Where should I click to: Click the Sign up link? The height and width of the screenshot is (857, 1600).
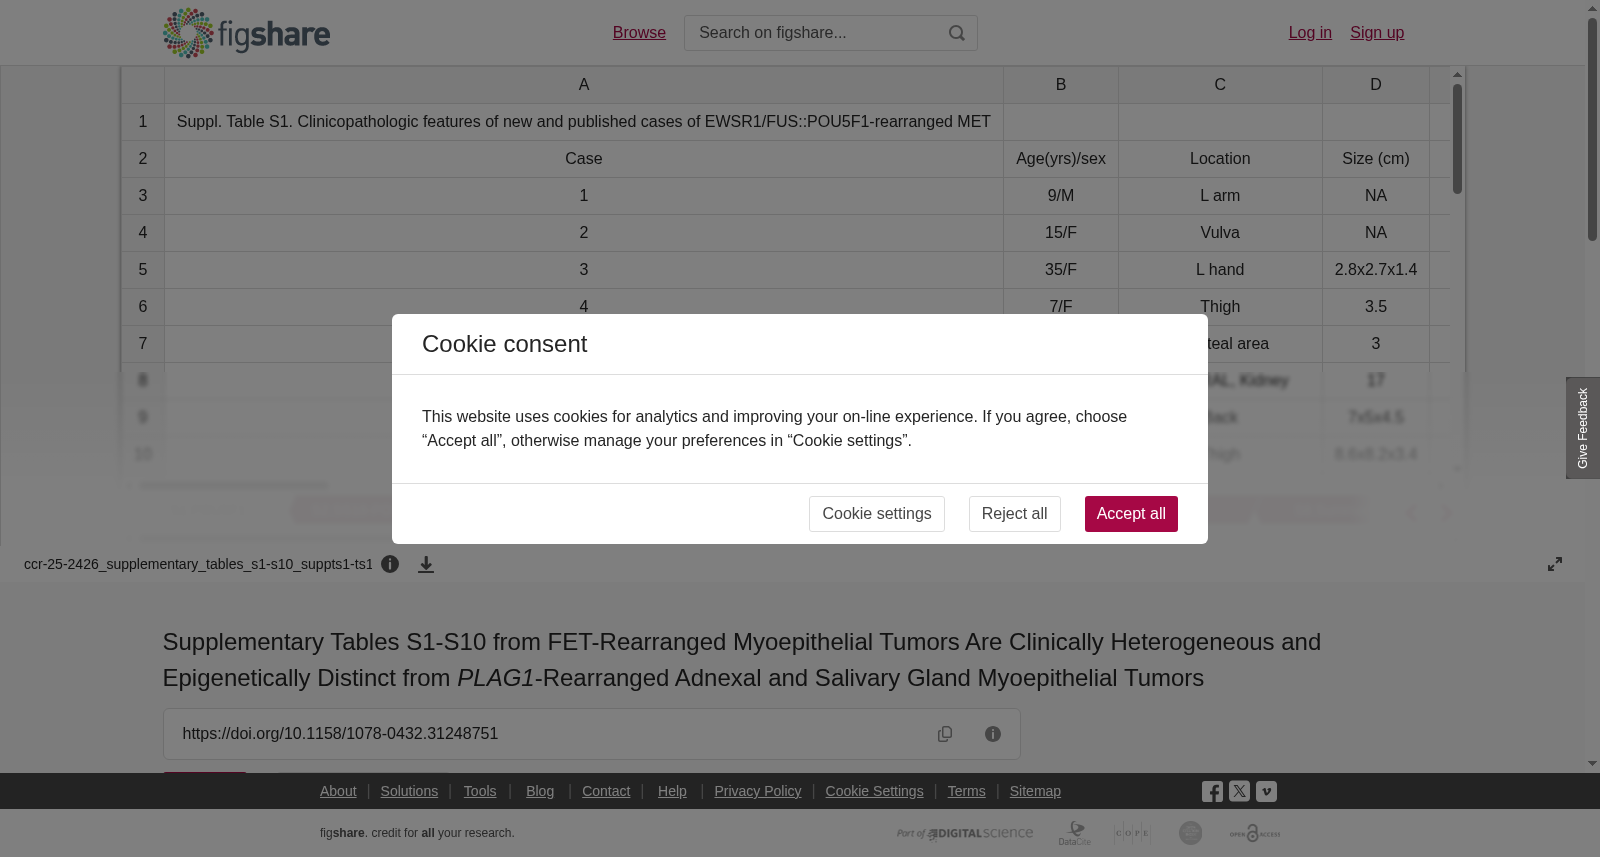coord(1377,33)
